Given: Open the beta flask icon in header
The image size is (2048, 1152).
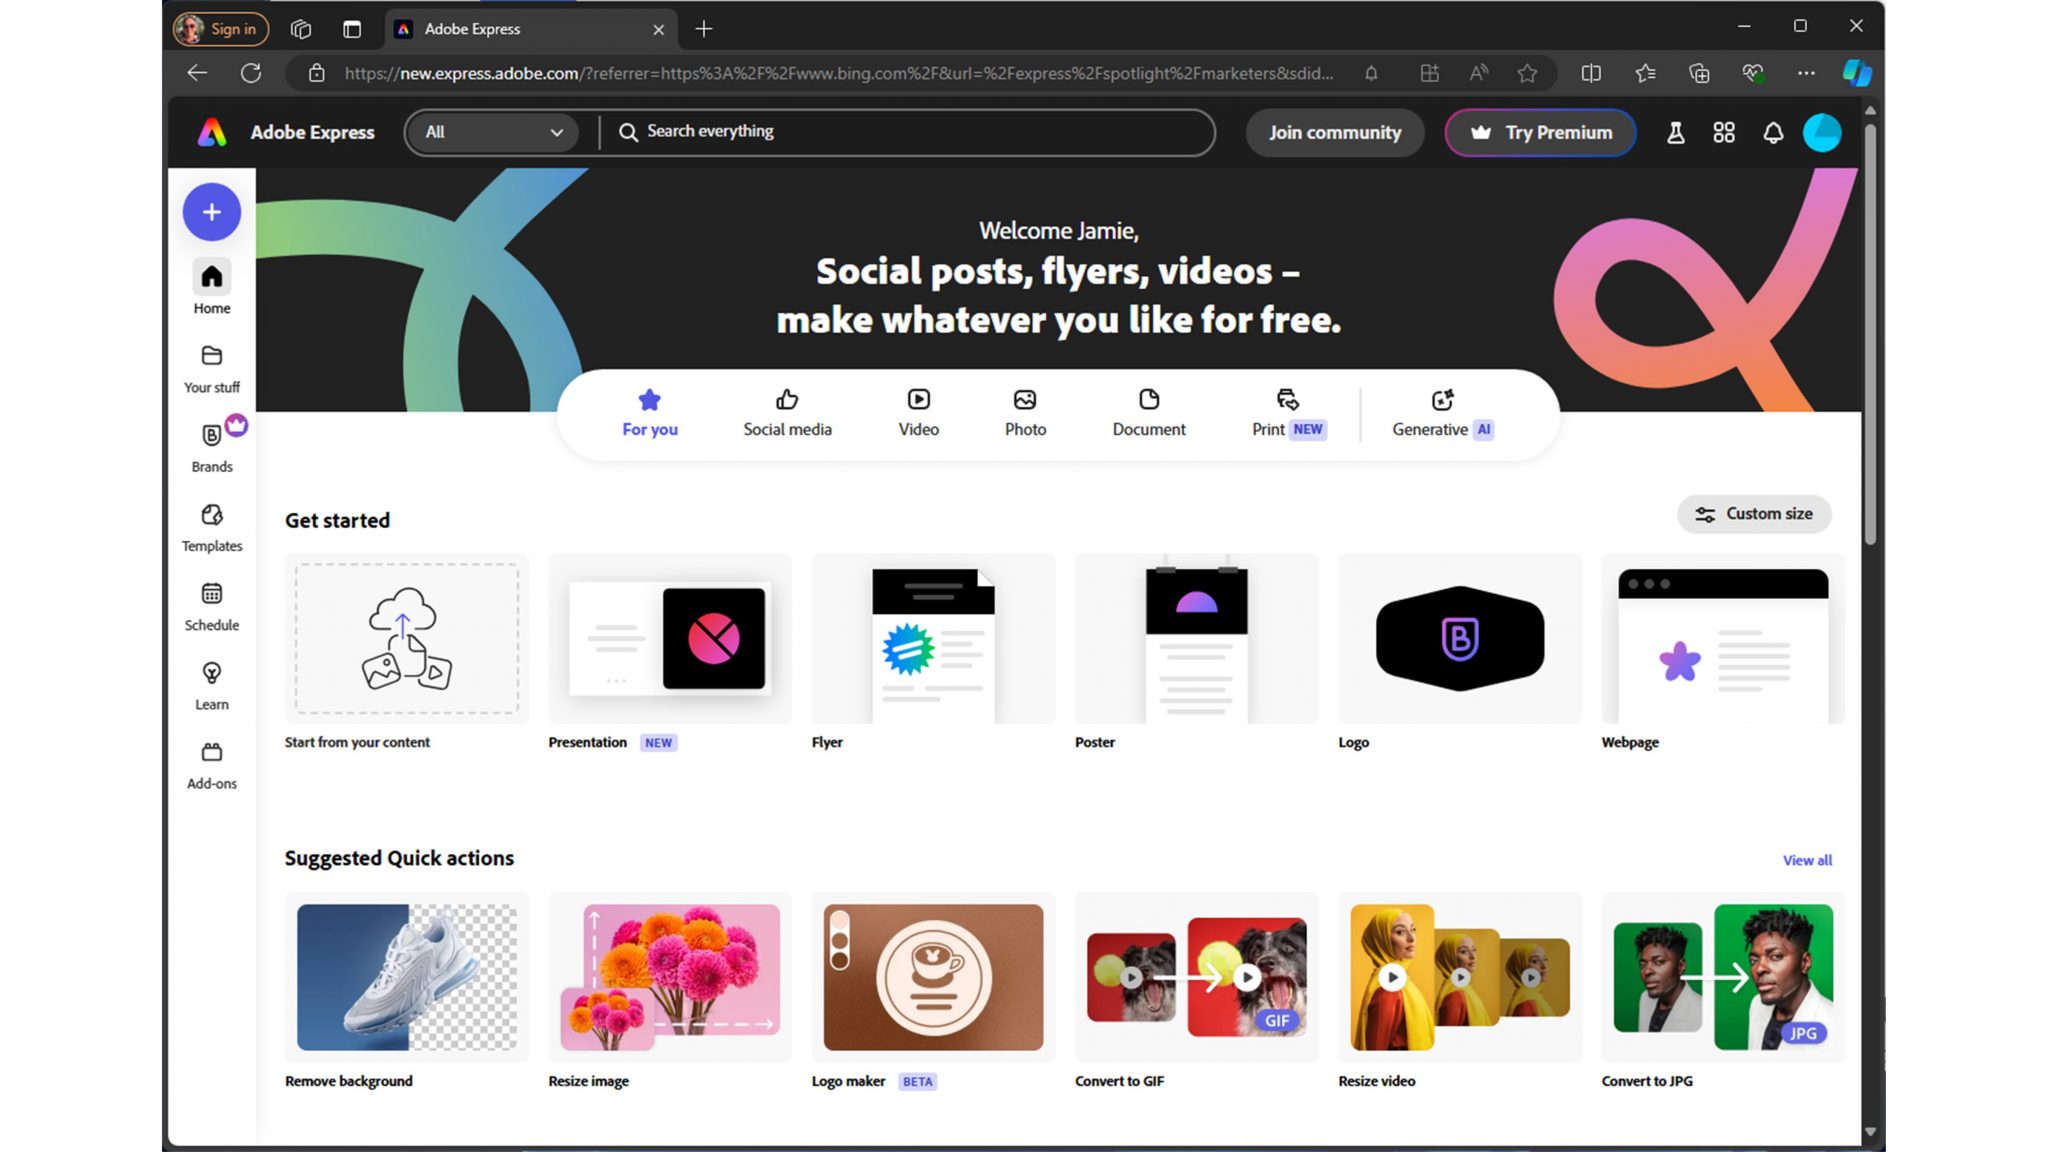Looking at the screenshot, I should [x=1675, y=133].
